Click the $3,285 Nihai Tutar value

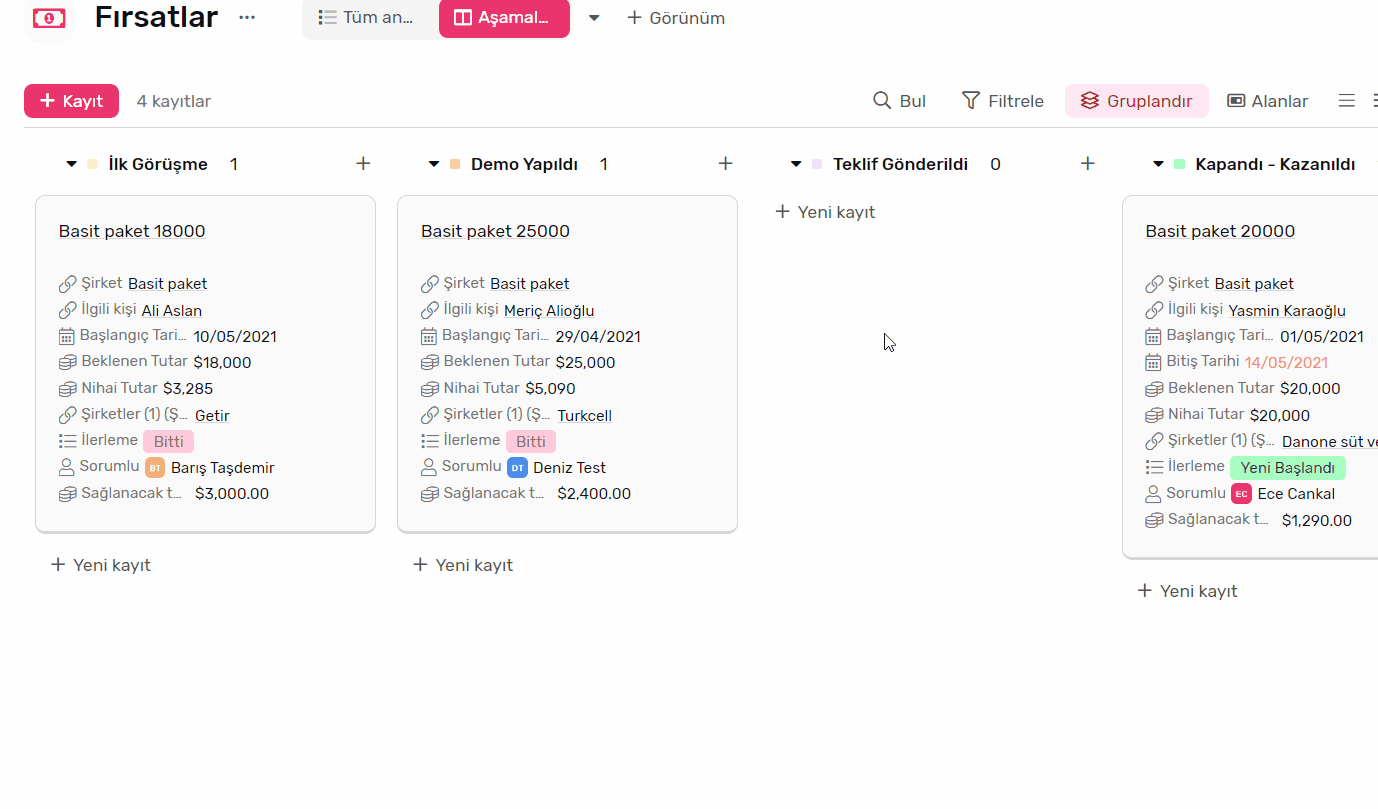(188, 389)
